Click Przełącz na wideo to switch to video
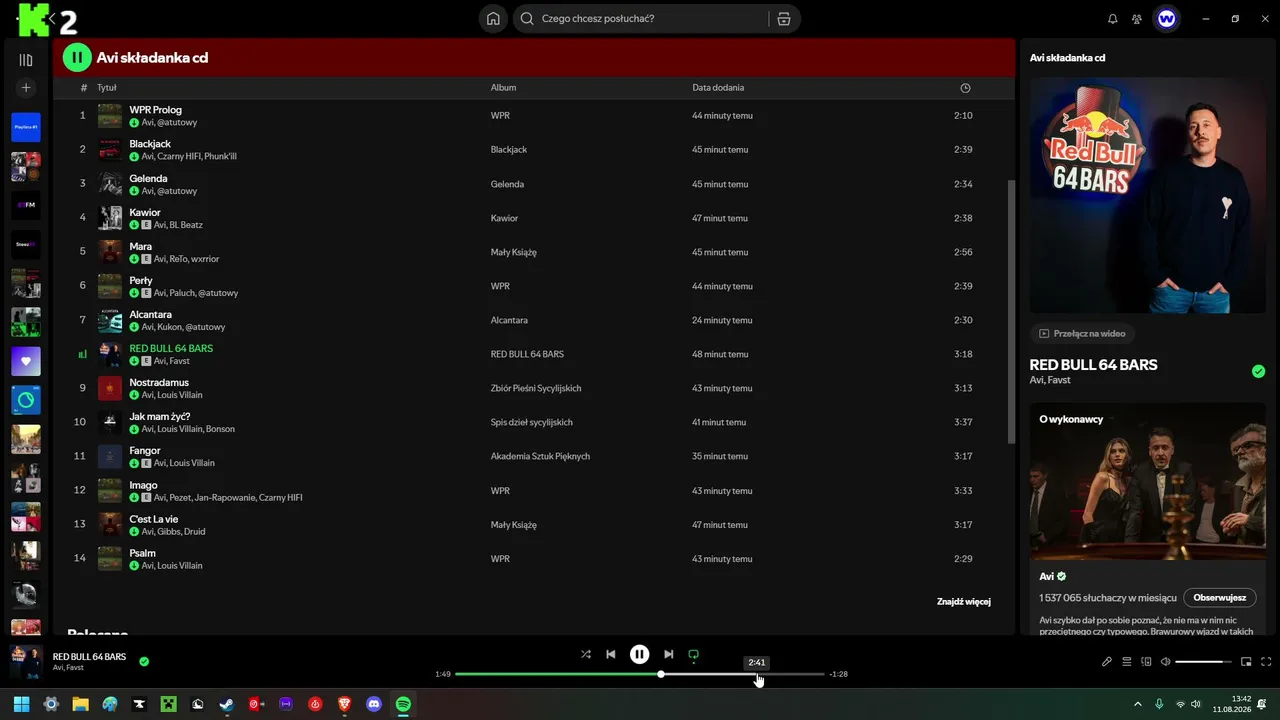Image resolution: width=1280 pixels, height=720 pixels. pyautogui.click(x=1082, y=333)
